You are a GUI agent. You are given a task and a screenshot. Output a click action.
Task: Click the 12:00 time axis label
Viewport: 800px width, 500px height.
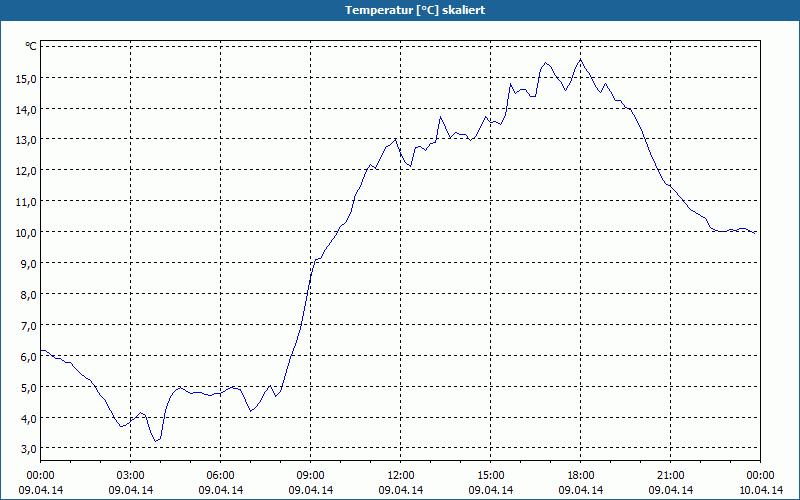pos(401,476)
